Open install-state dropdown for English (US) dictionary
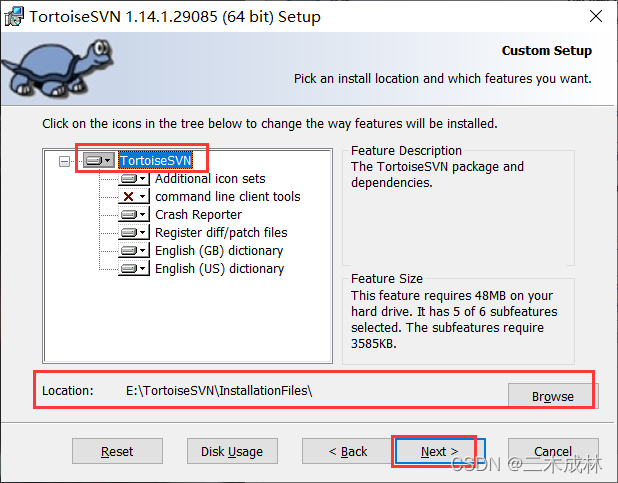The image size is (618, 483). point(134,269)
